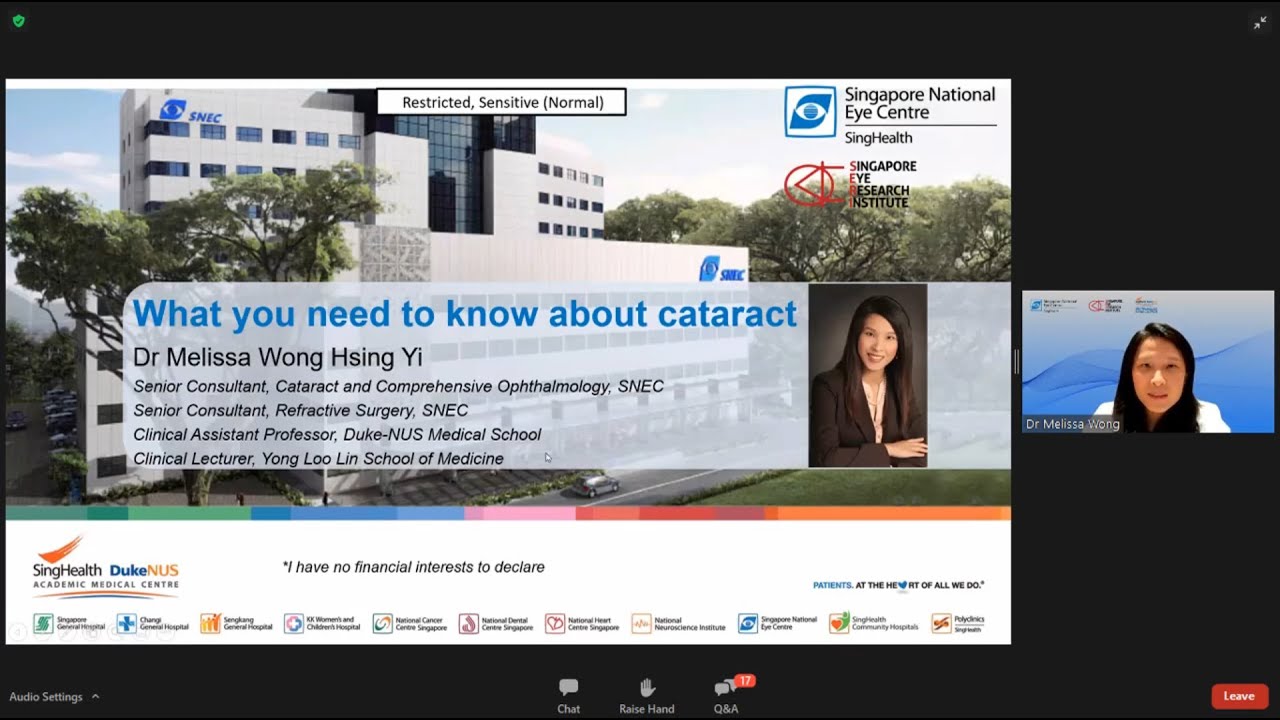Click the divider handle beside shared screen
Viewport: 1280px width, 720px height.
point(1016,362)
